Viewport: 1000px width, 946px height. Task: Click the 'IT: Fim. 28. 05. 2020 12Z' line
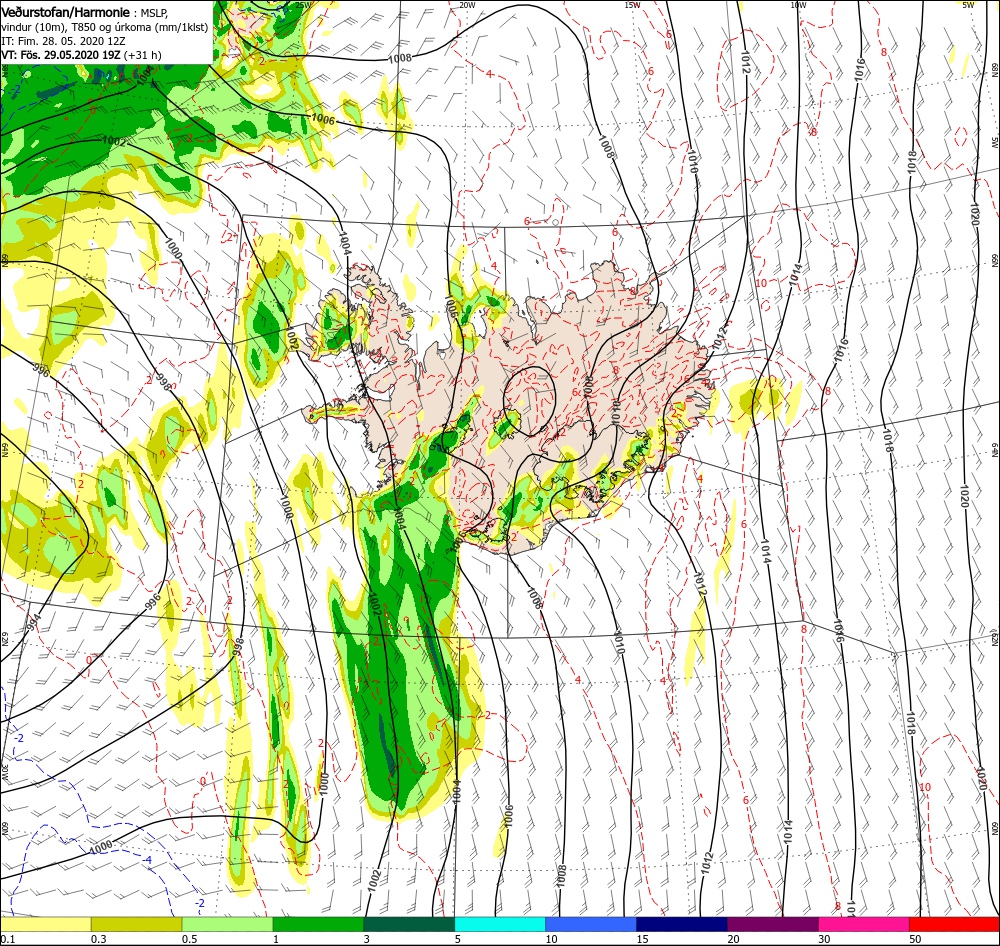63,41
